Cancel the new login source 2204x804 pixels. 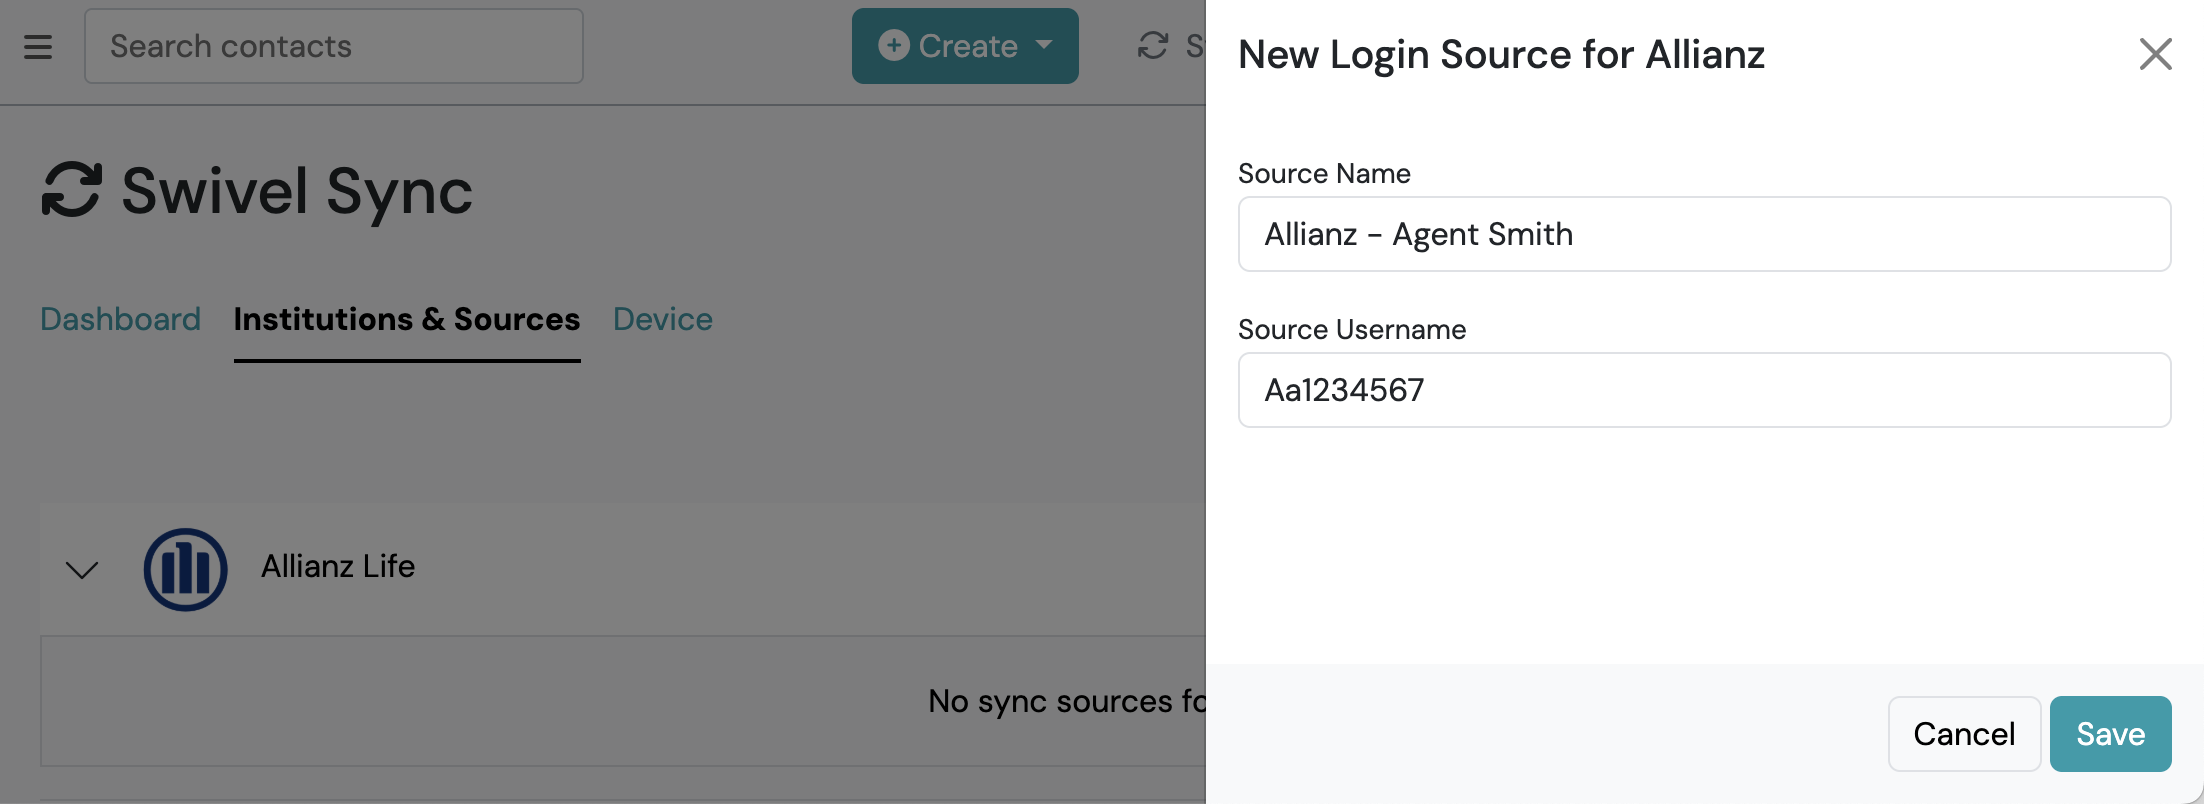(x=1964, y=734)
